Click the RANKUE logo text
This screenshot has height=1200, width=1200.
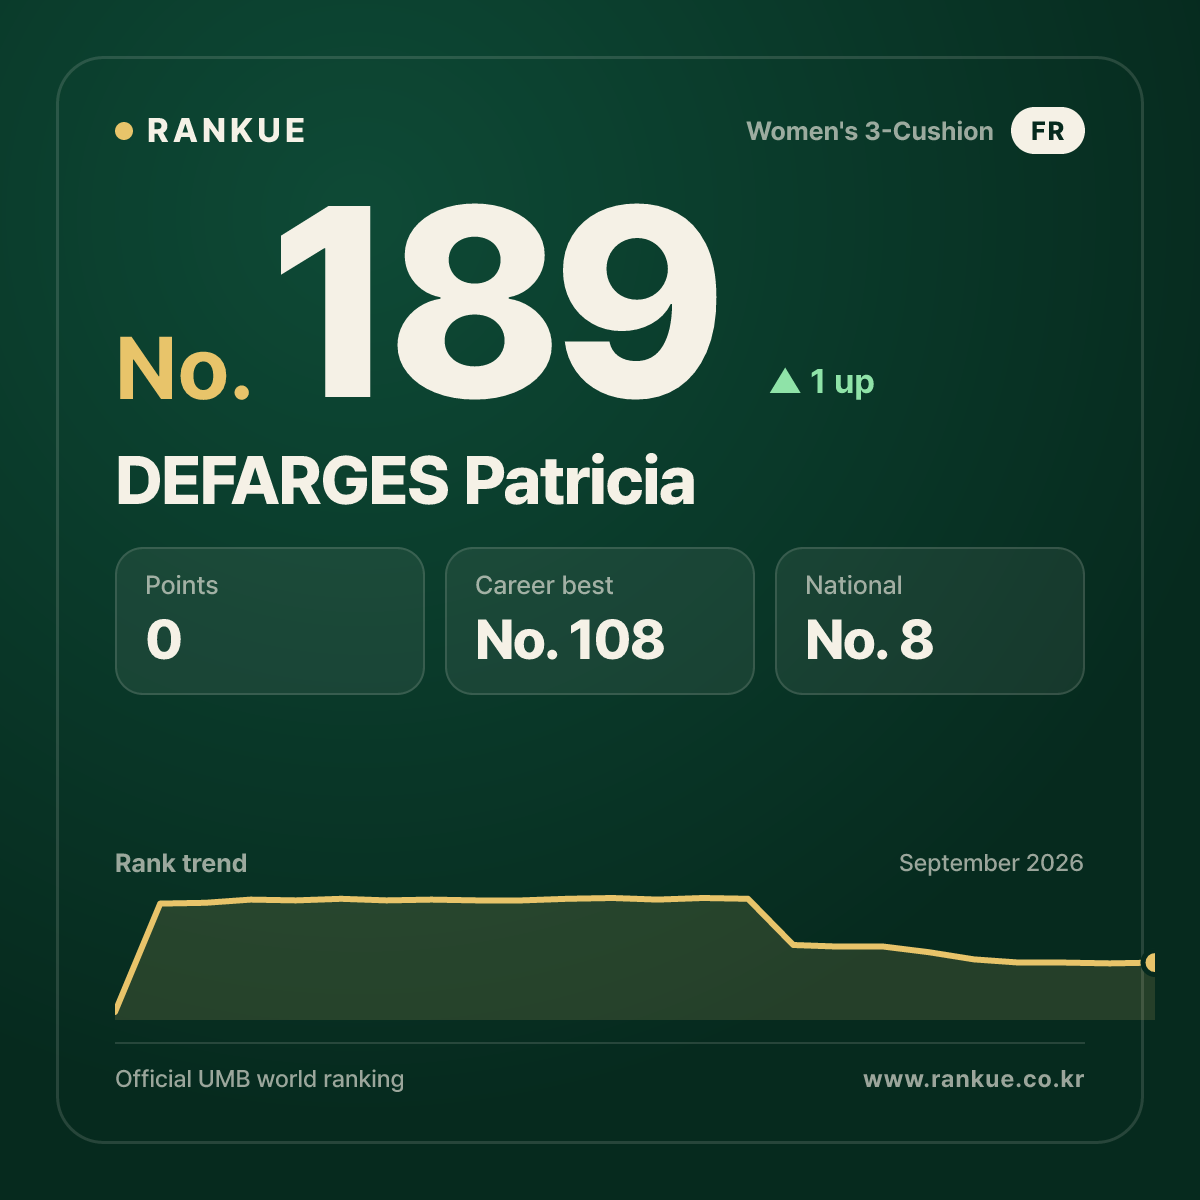pyautogui.click(x=226, y=131)
